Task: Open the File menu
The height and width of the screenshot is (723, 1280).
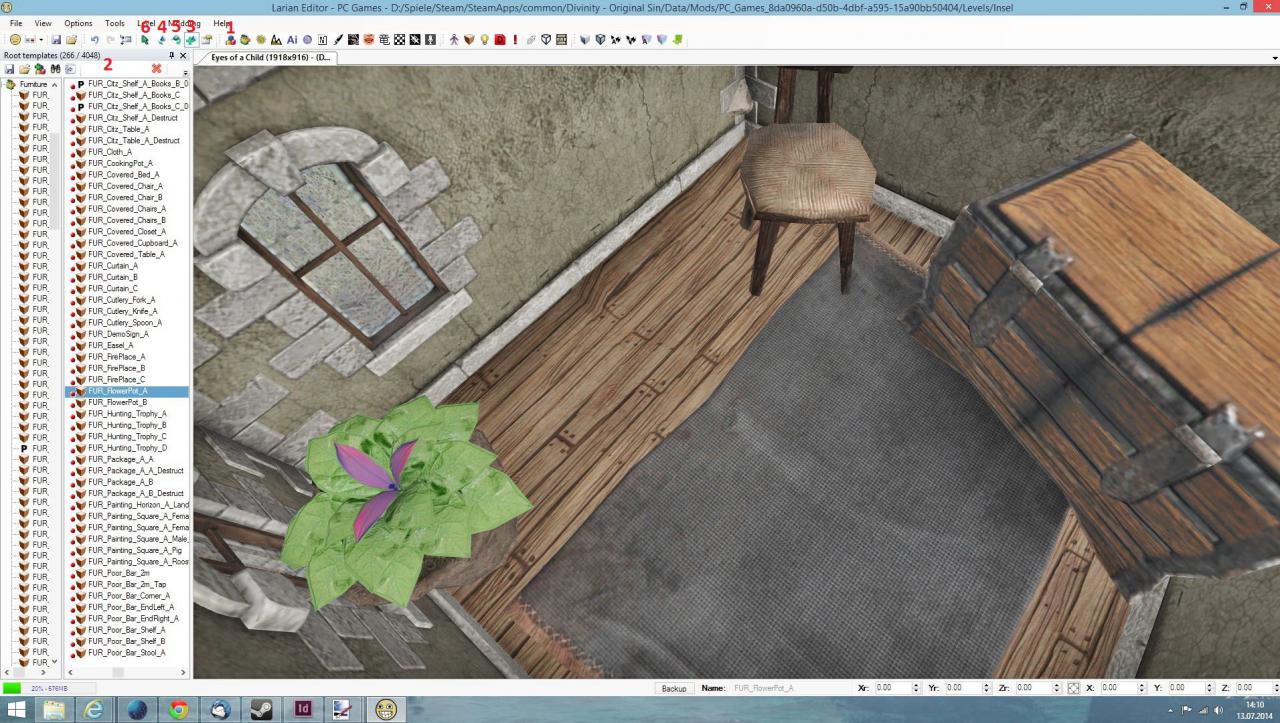Action: 16,23
